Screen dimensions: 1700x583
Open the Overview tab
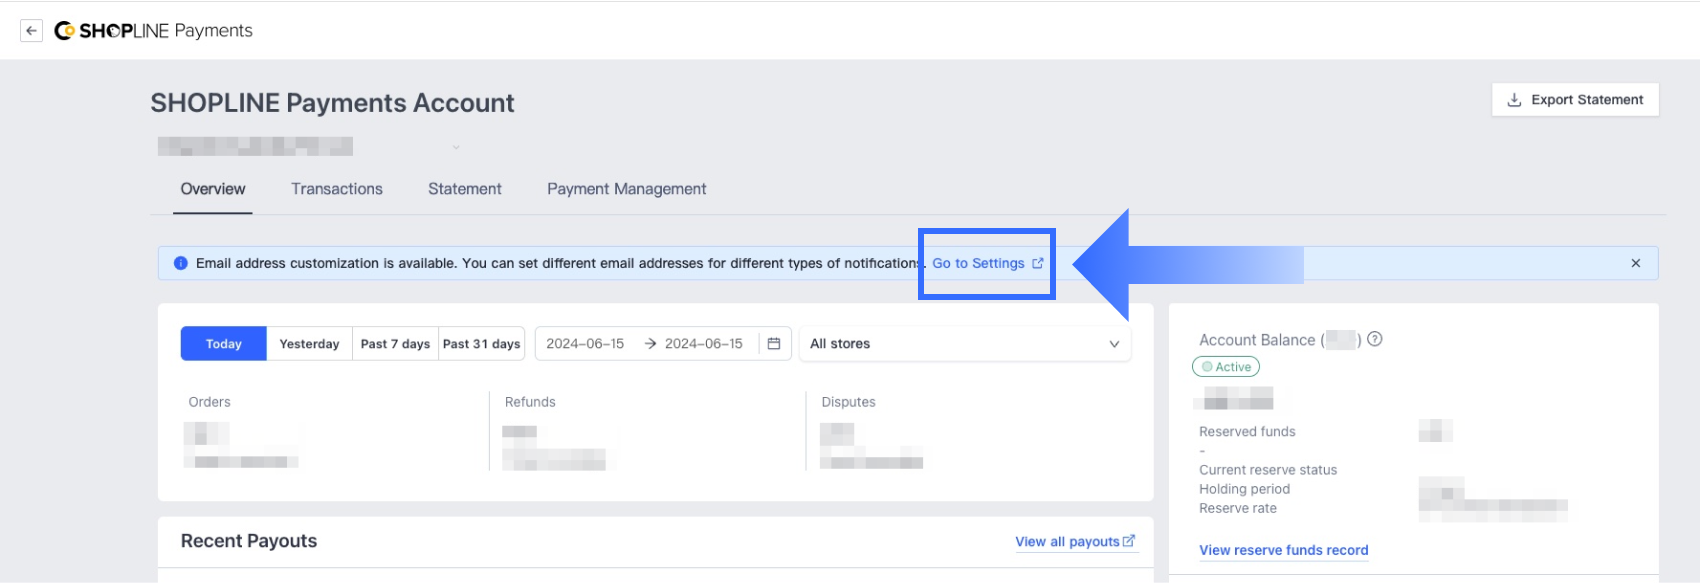[213, 189]
